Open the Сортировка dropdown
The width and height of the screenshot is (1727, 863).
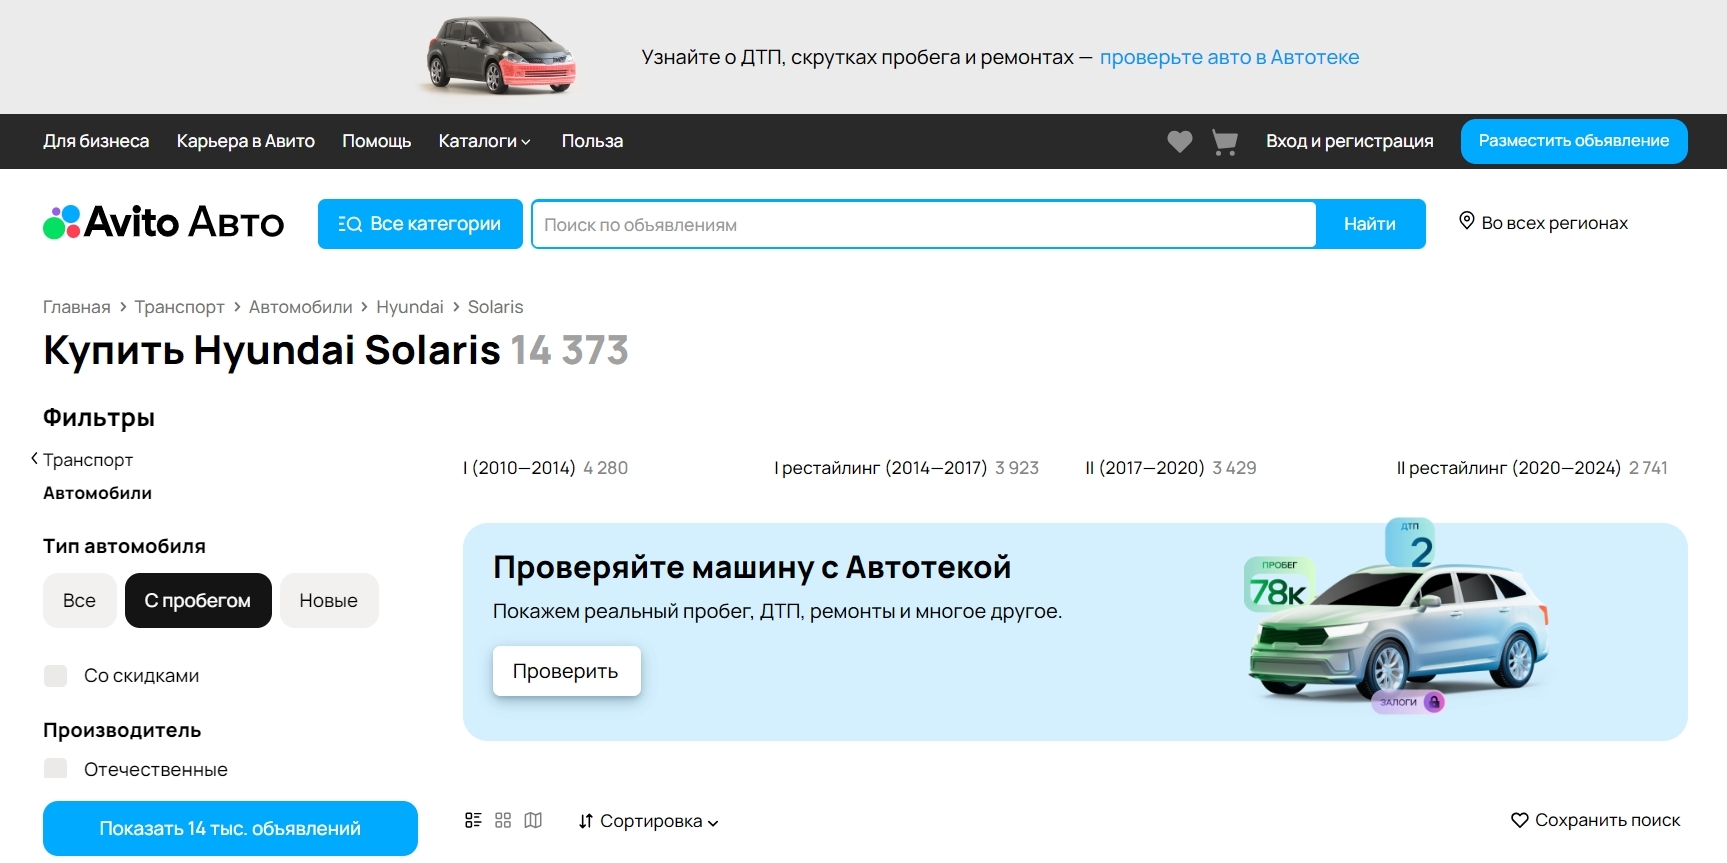click(x=649, y=821)
